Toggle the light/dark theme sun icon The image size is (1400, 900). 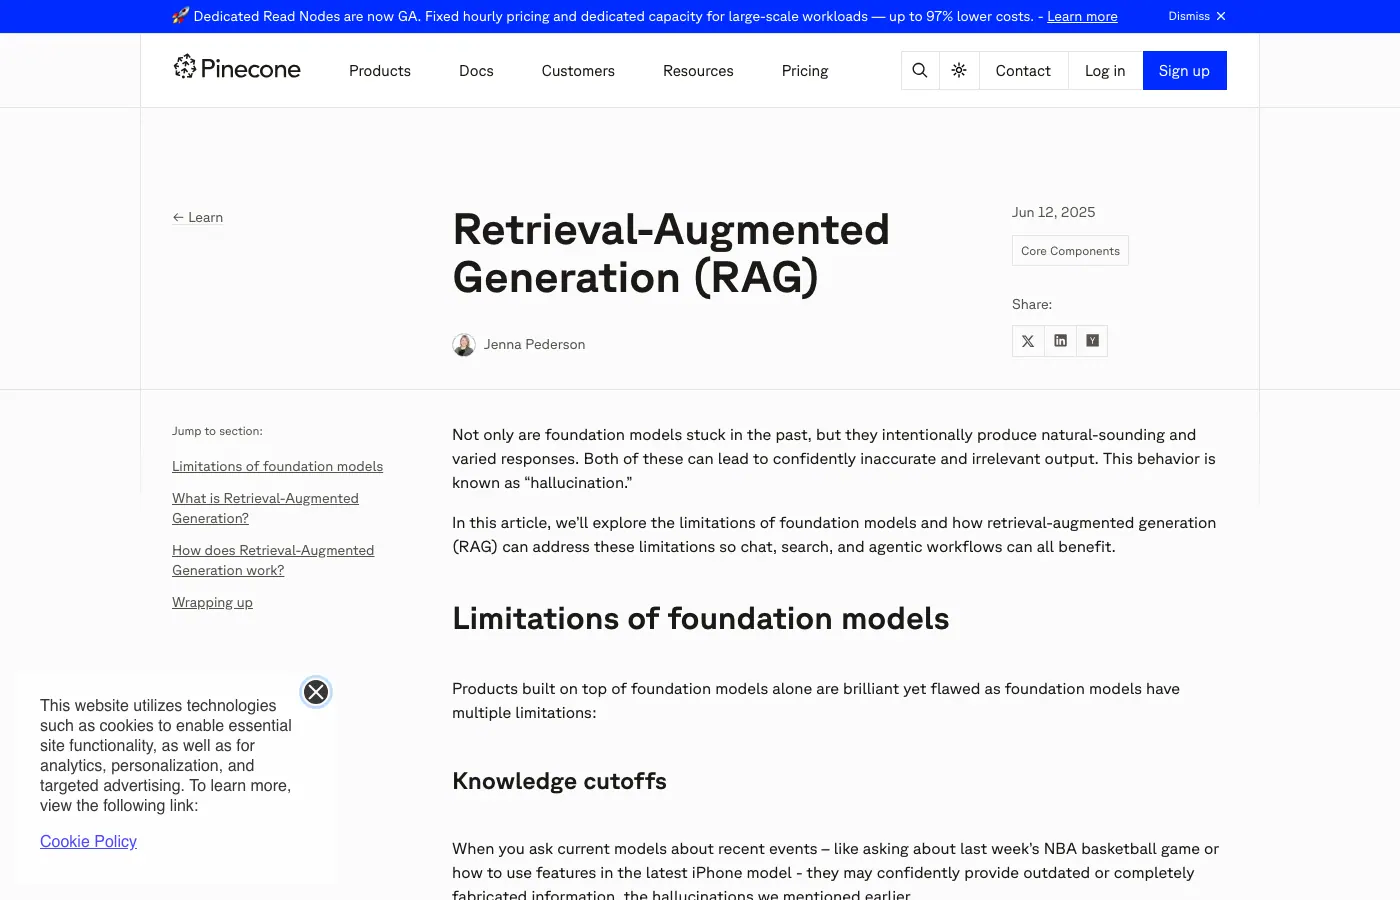pos(959,71)
